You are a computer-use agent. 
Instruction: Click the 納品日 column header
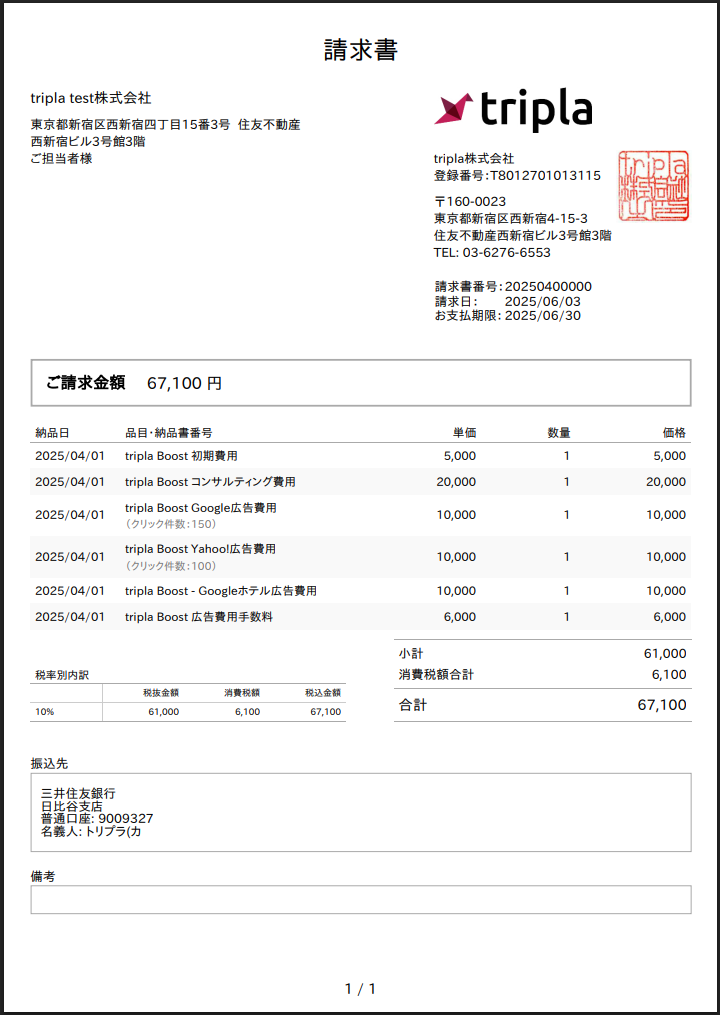point(52,432)
